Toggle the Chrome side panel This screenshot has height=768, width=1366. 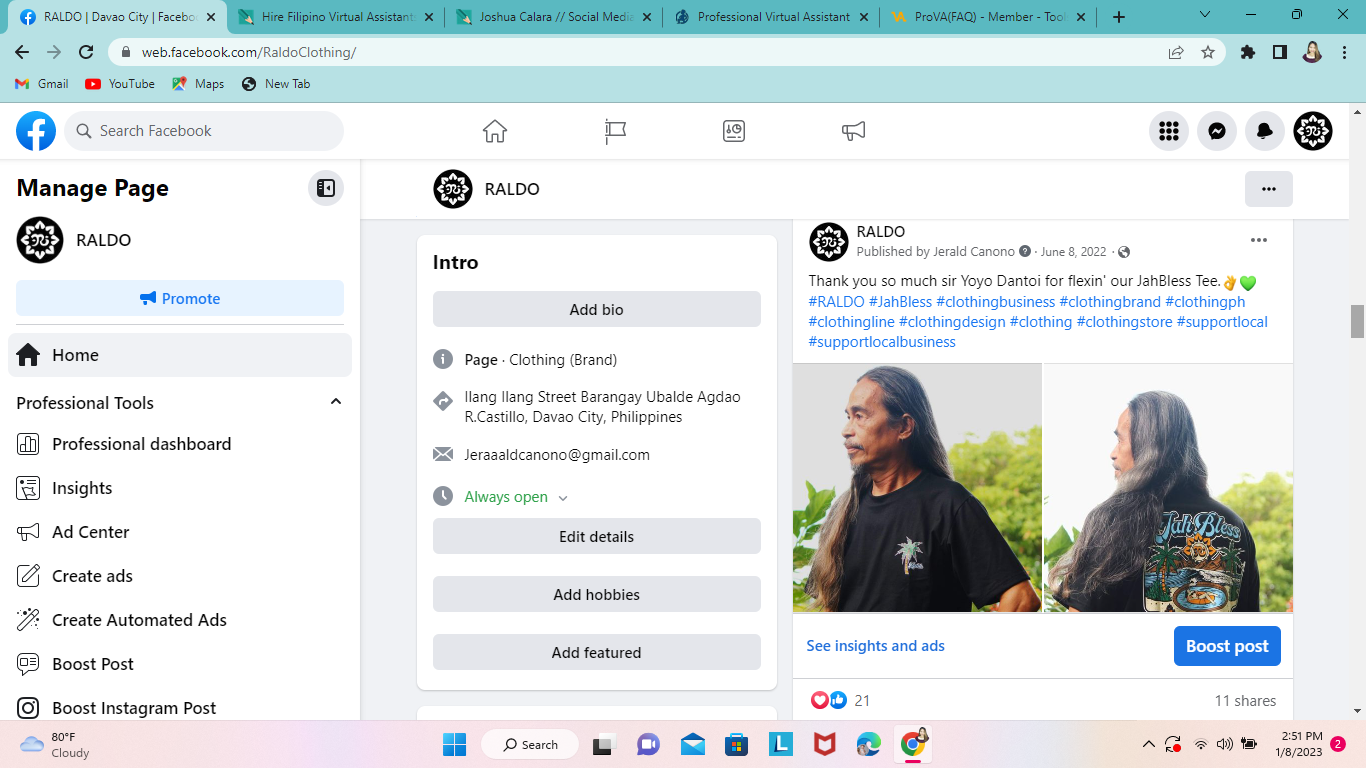coord(1280,53)
